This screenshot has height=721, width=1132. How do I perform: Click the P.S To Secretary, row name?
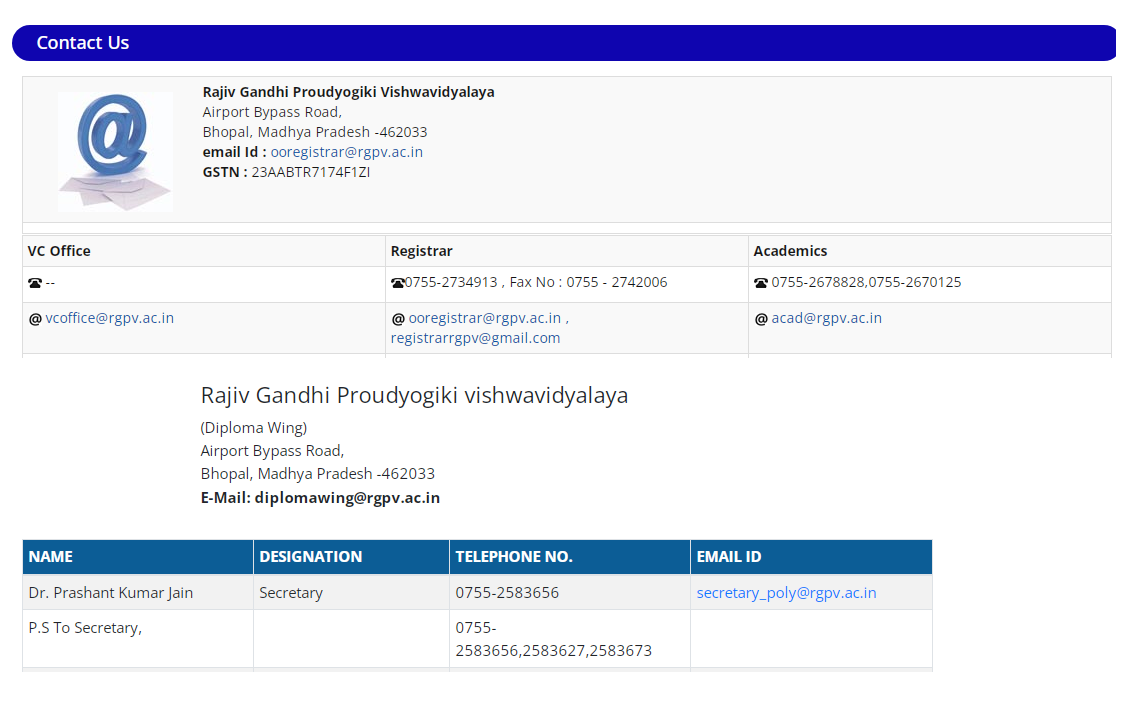[x=85, y=628]
